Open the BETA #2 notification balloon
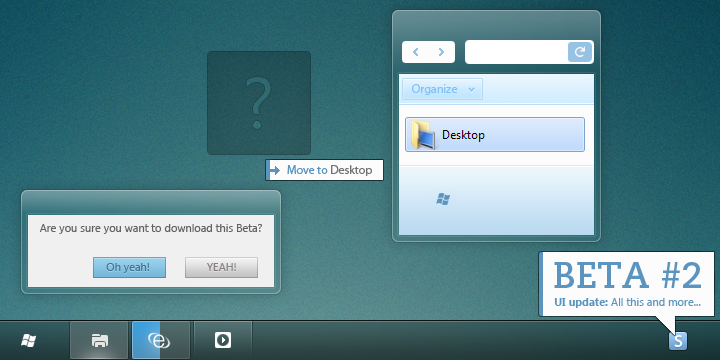720x360 pixels. coord(627,284)
